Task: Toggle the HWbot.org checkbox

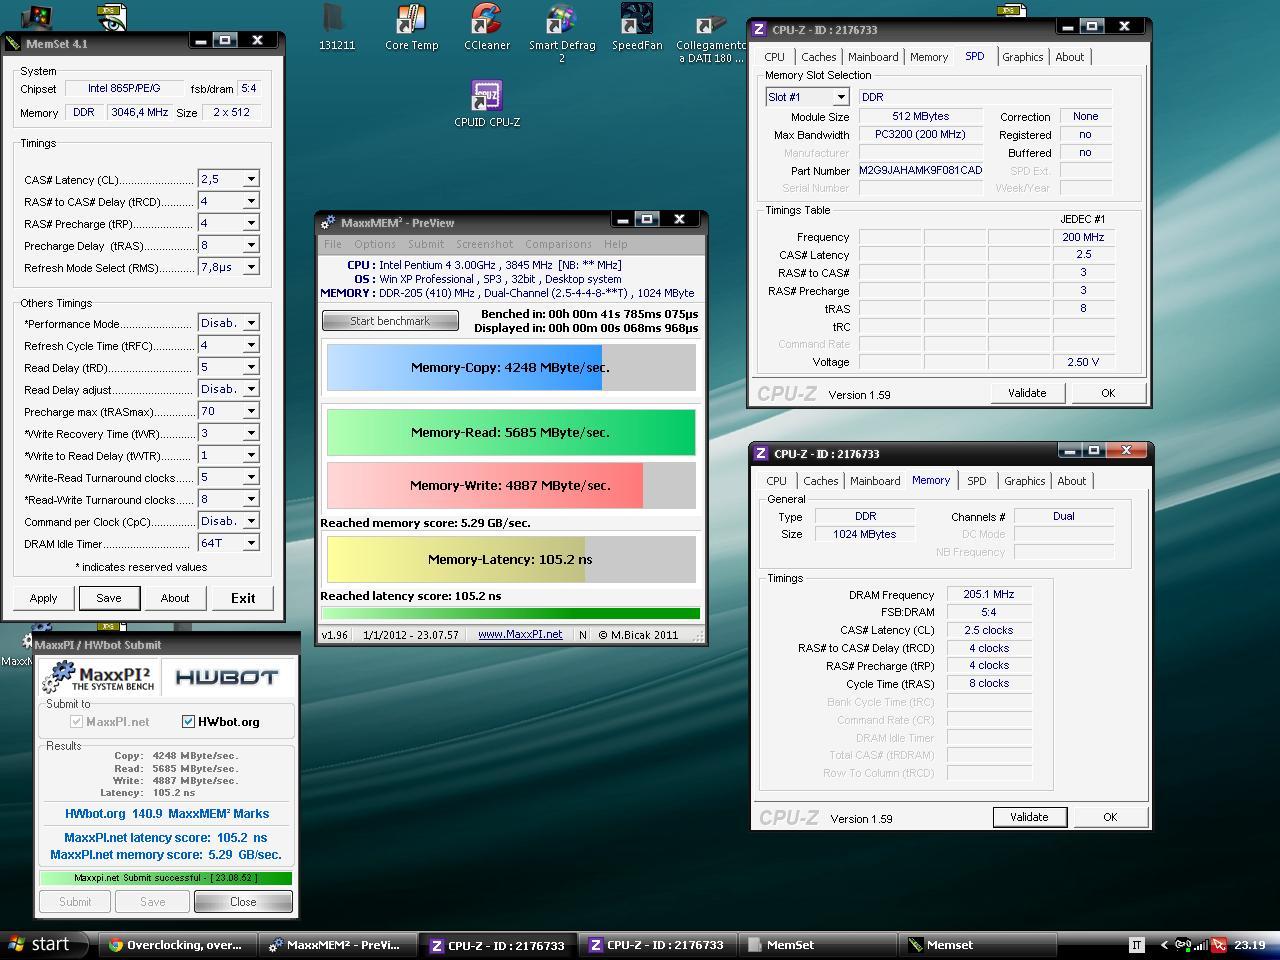Action: click(188, 721)
